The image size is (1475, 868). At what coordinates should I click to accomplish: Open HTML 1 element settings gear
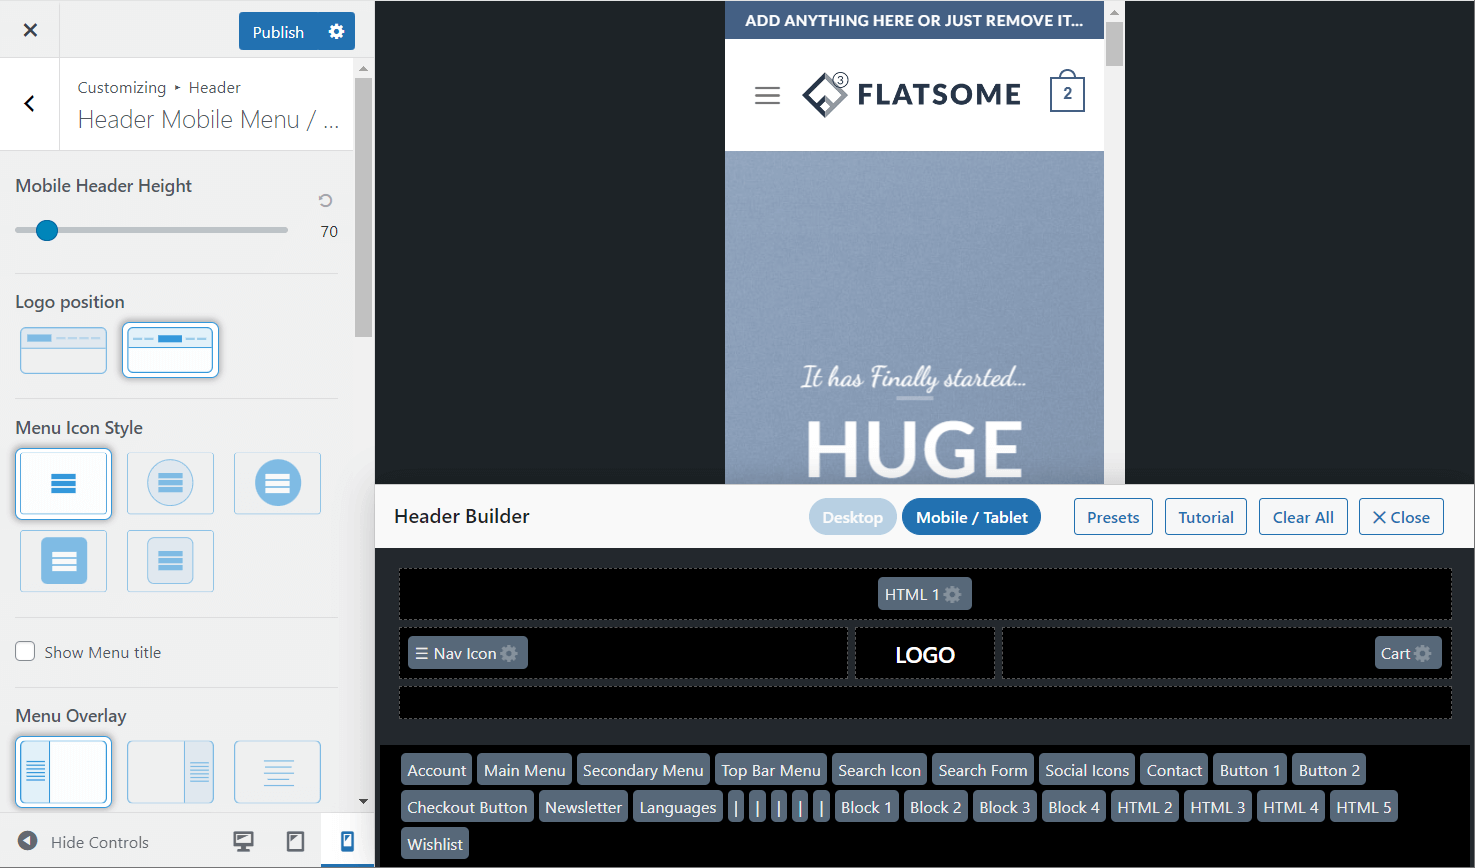coord(953,595)
